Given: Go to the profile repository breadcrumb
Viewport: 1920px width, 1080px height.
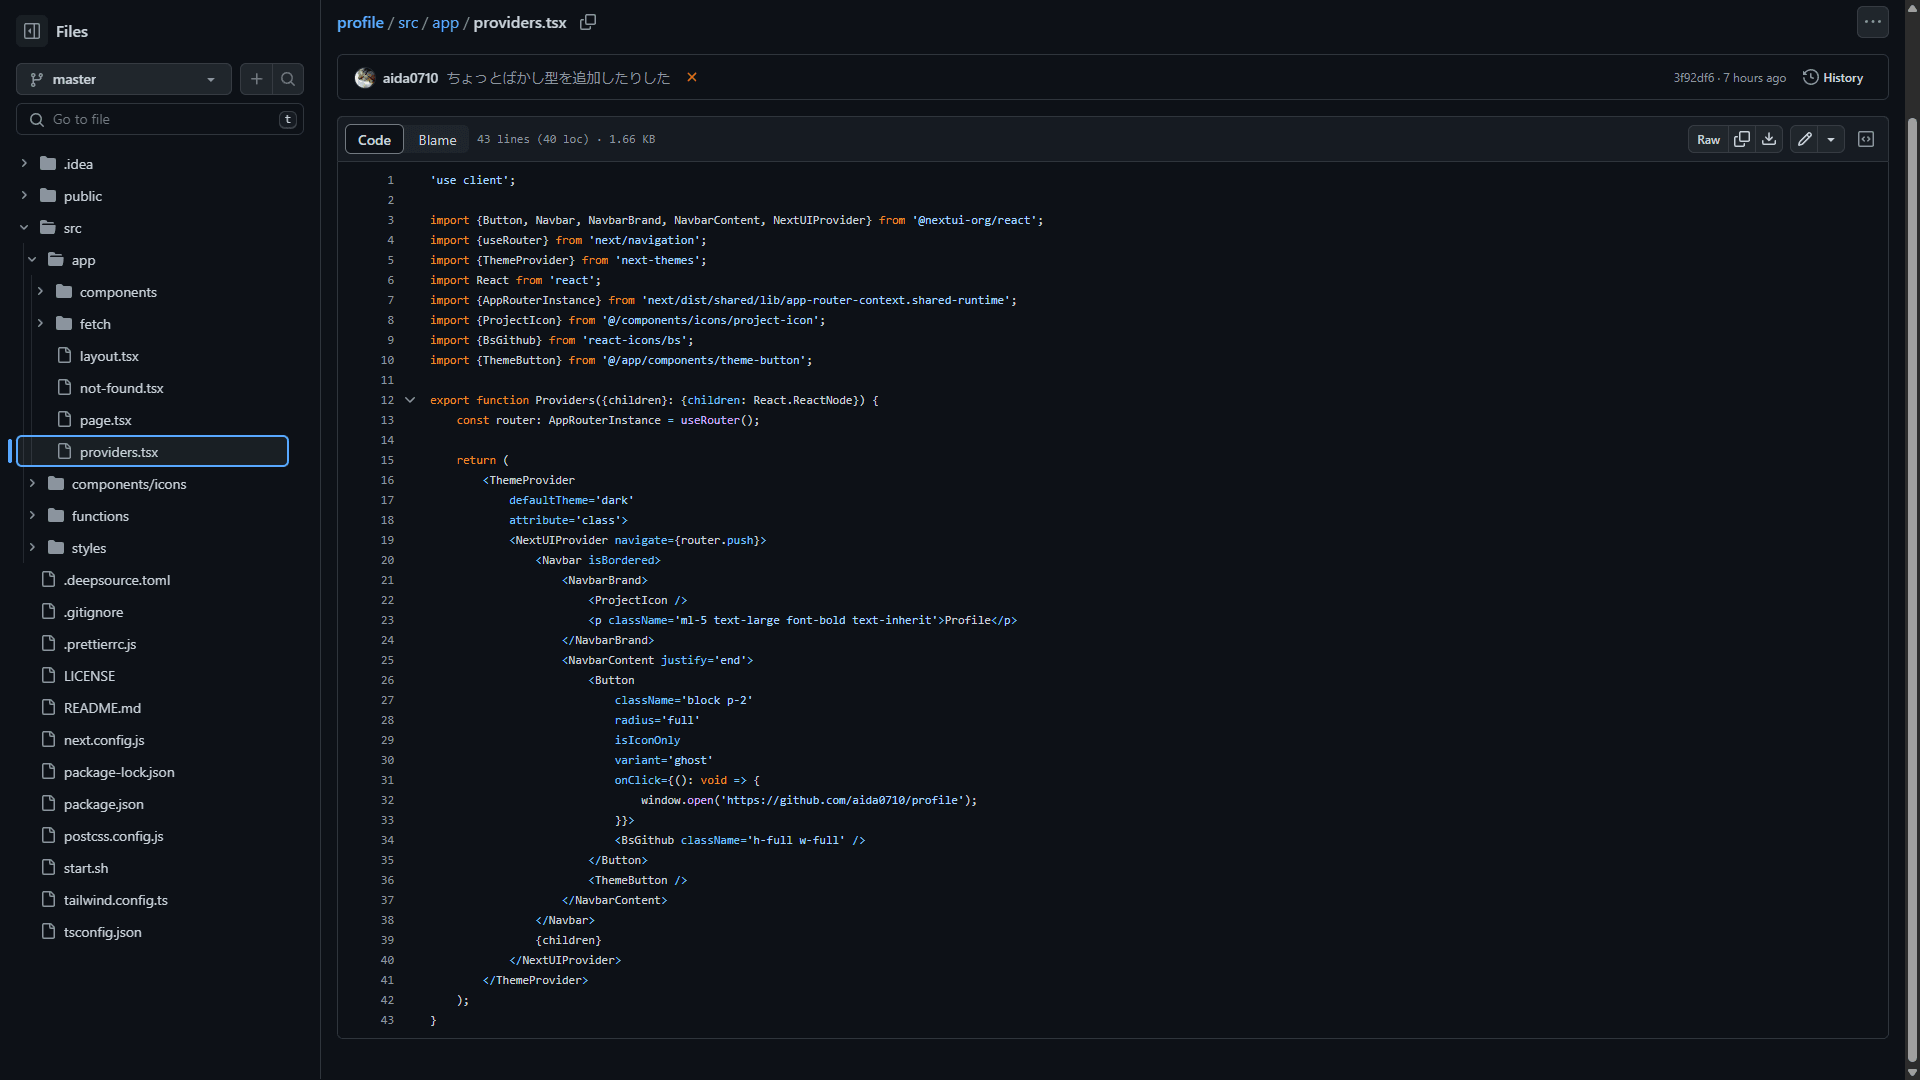Looking at the screenshot, I should pos(360,22).
